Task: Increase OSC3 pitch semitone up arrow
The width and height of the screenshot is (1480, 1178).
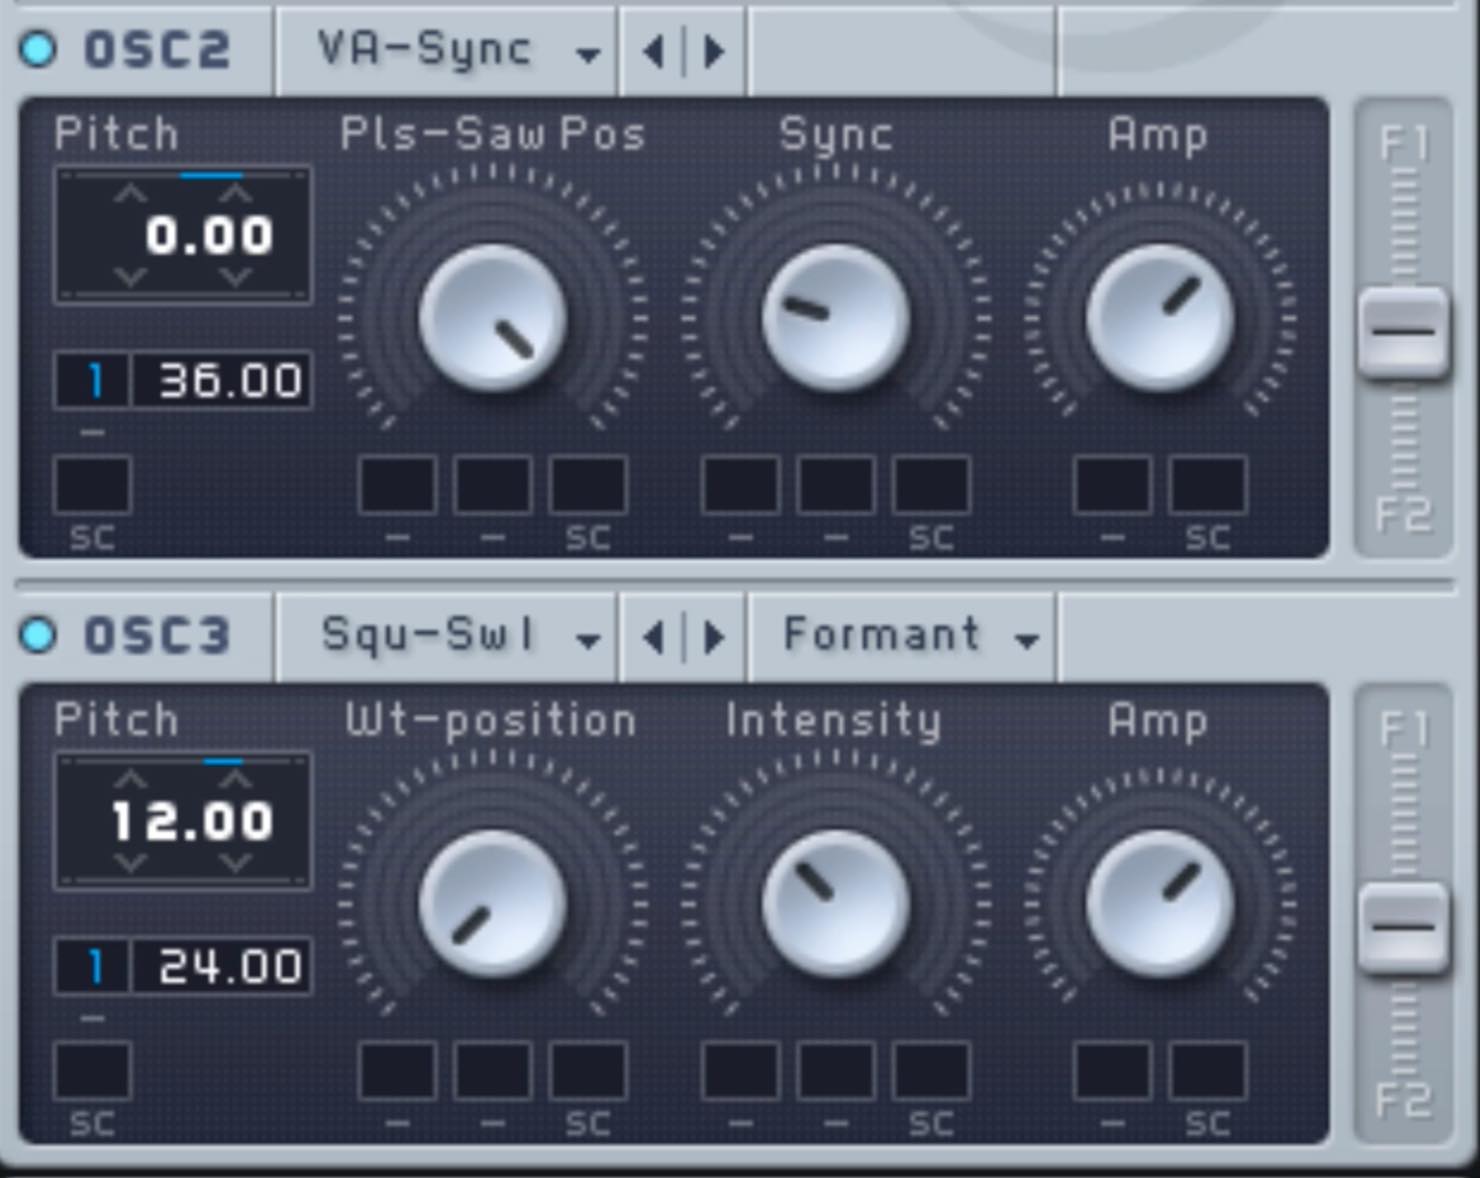Action: (130, 780)
